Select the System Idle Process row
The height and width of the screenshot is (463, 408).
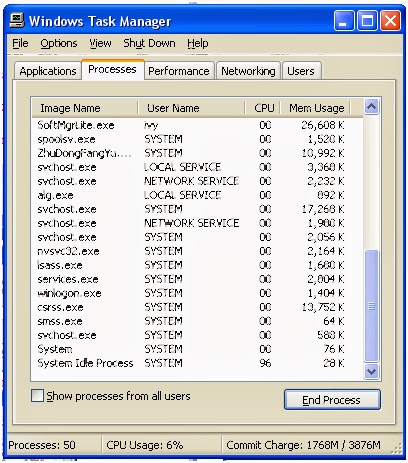point(197,363)
